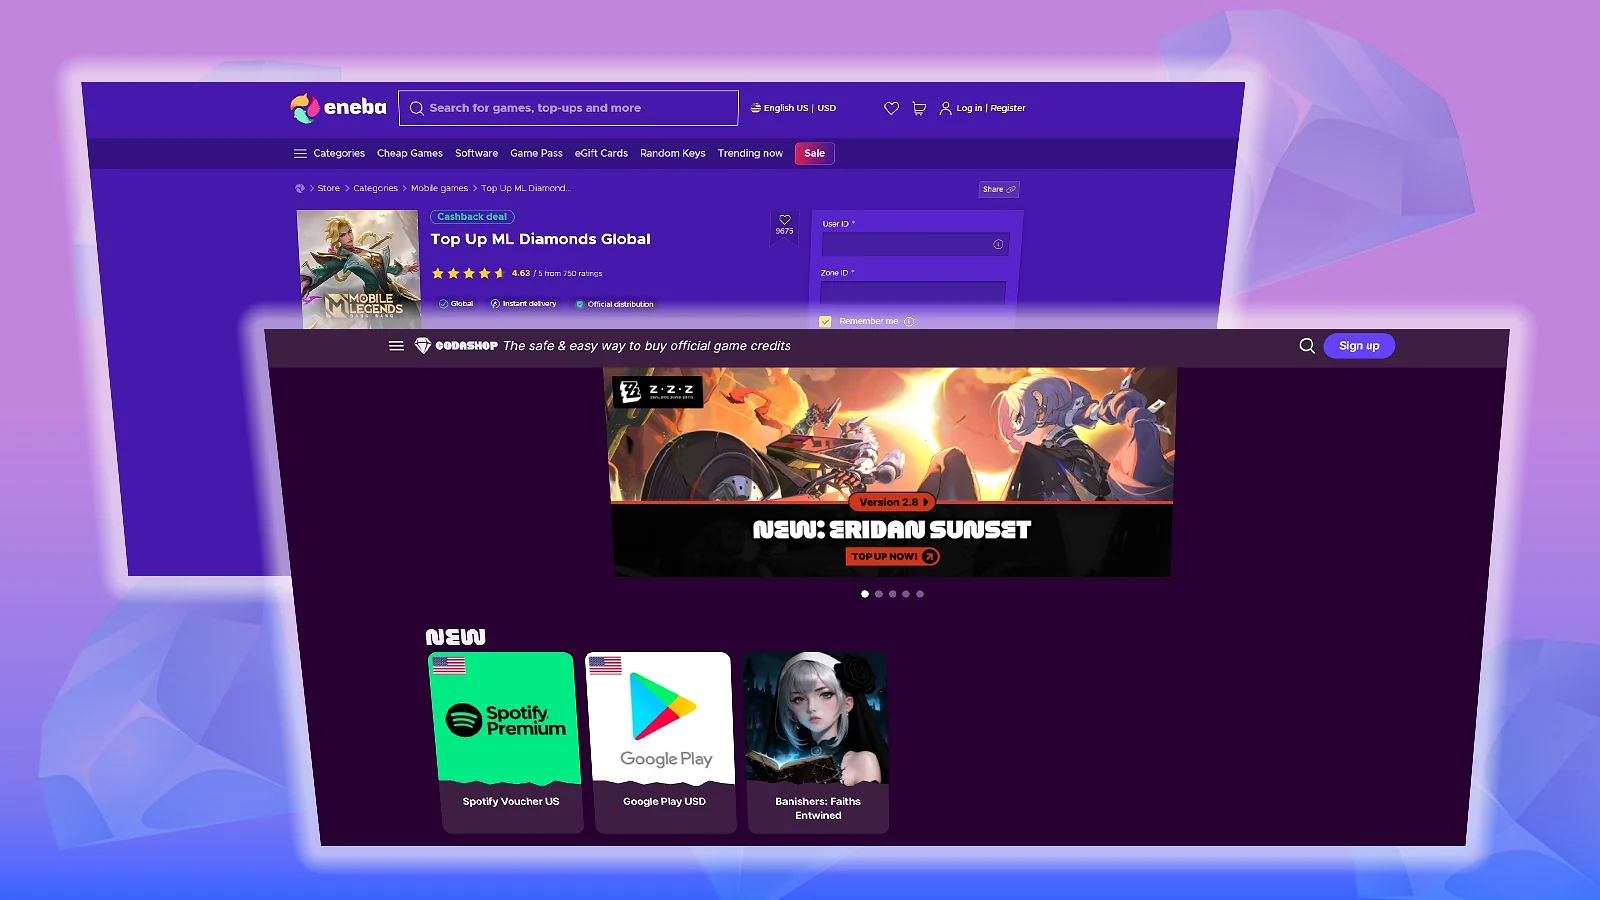This screenshot has height=900, width=1600.
Task: Click the Codashop diamond logo
Action: 423,346
